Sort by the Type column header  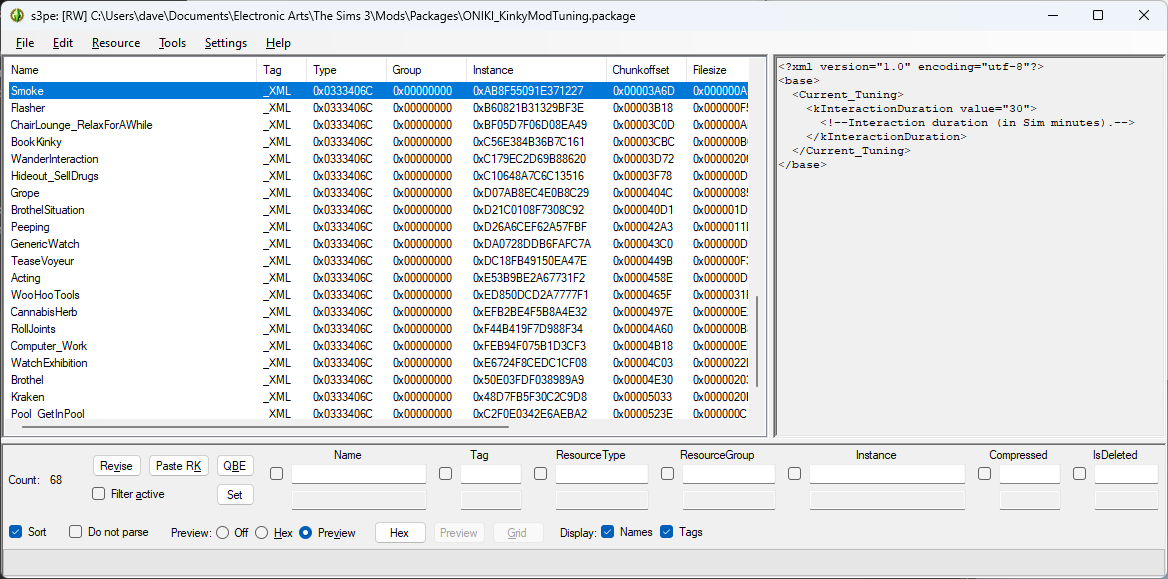[x=346, y=70]
